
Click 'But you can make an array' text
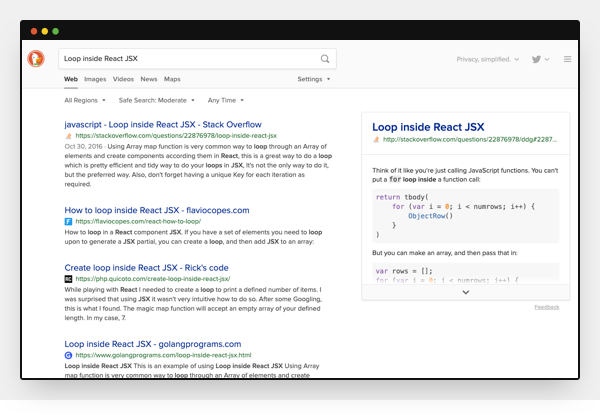(445, 253)
